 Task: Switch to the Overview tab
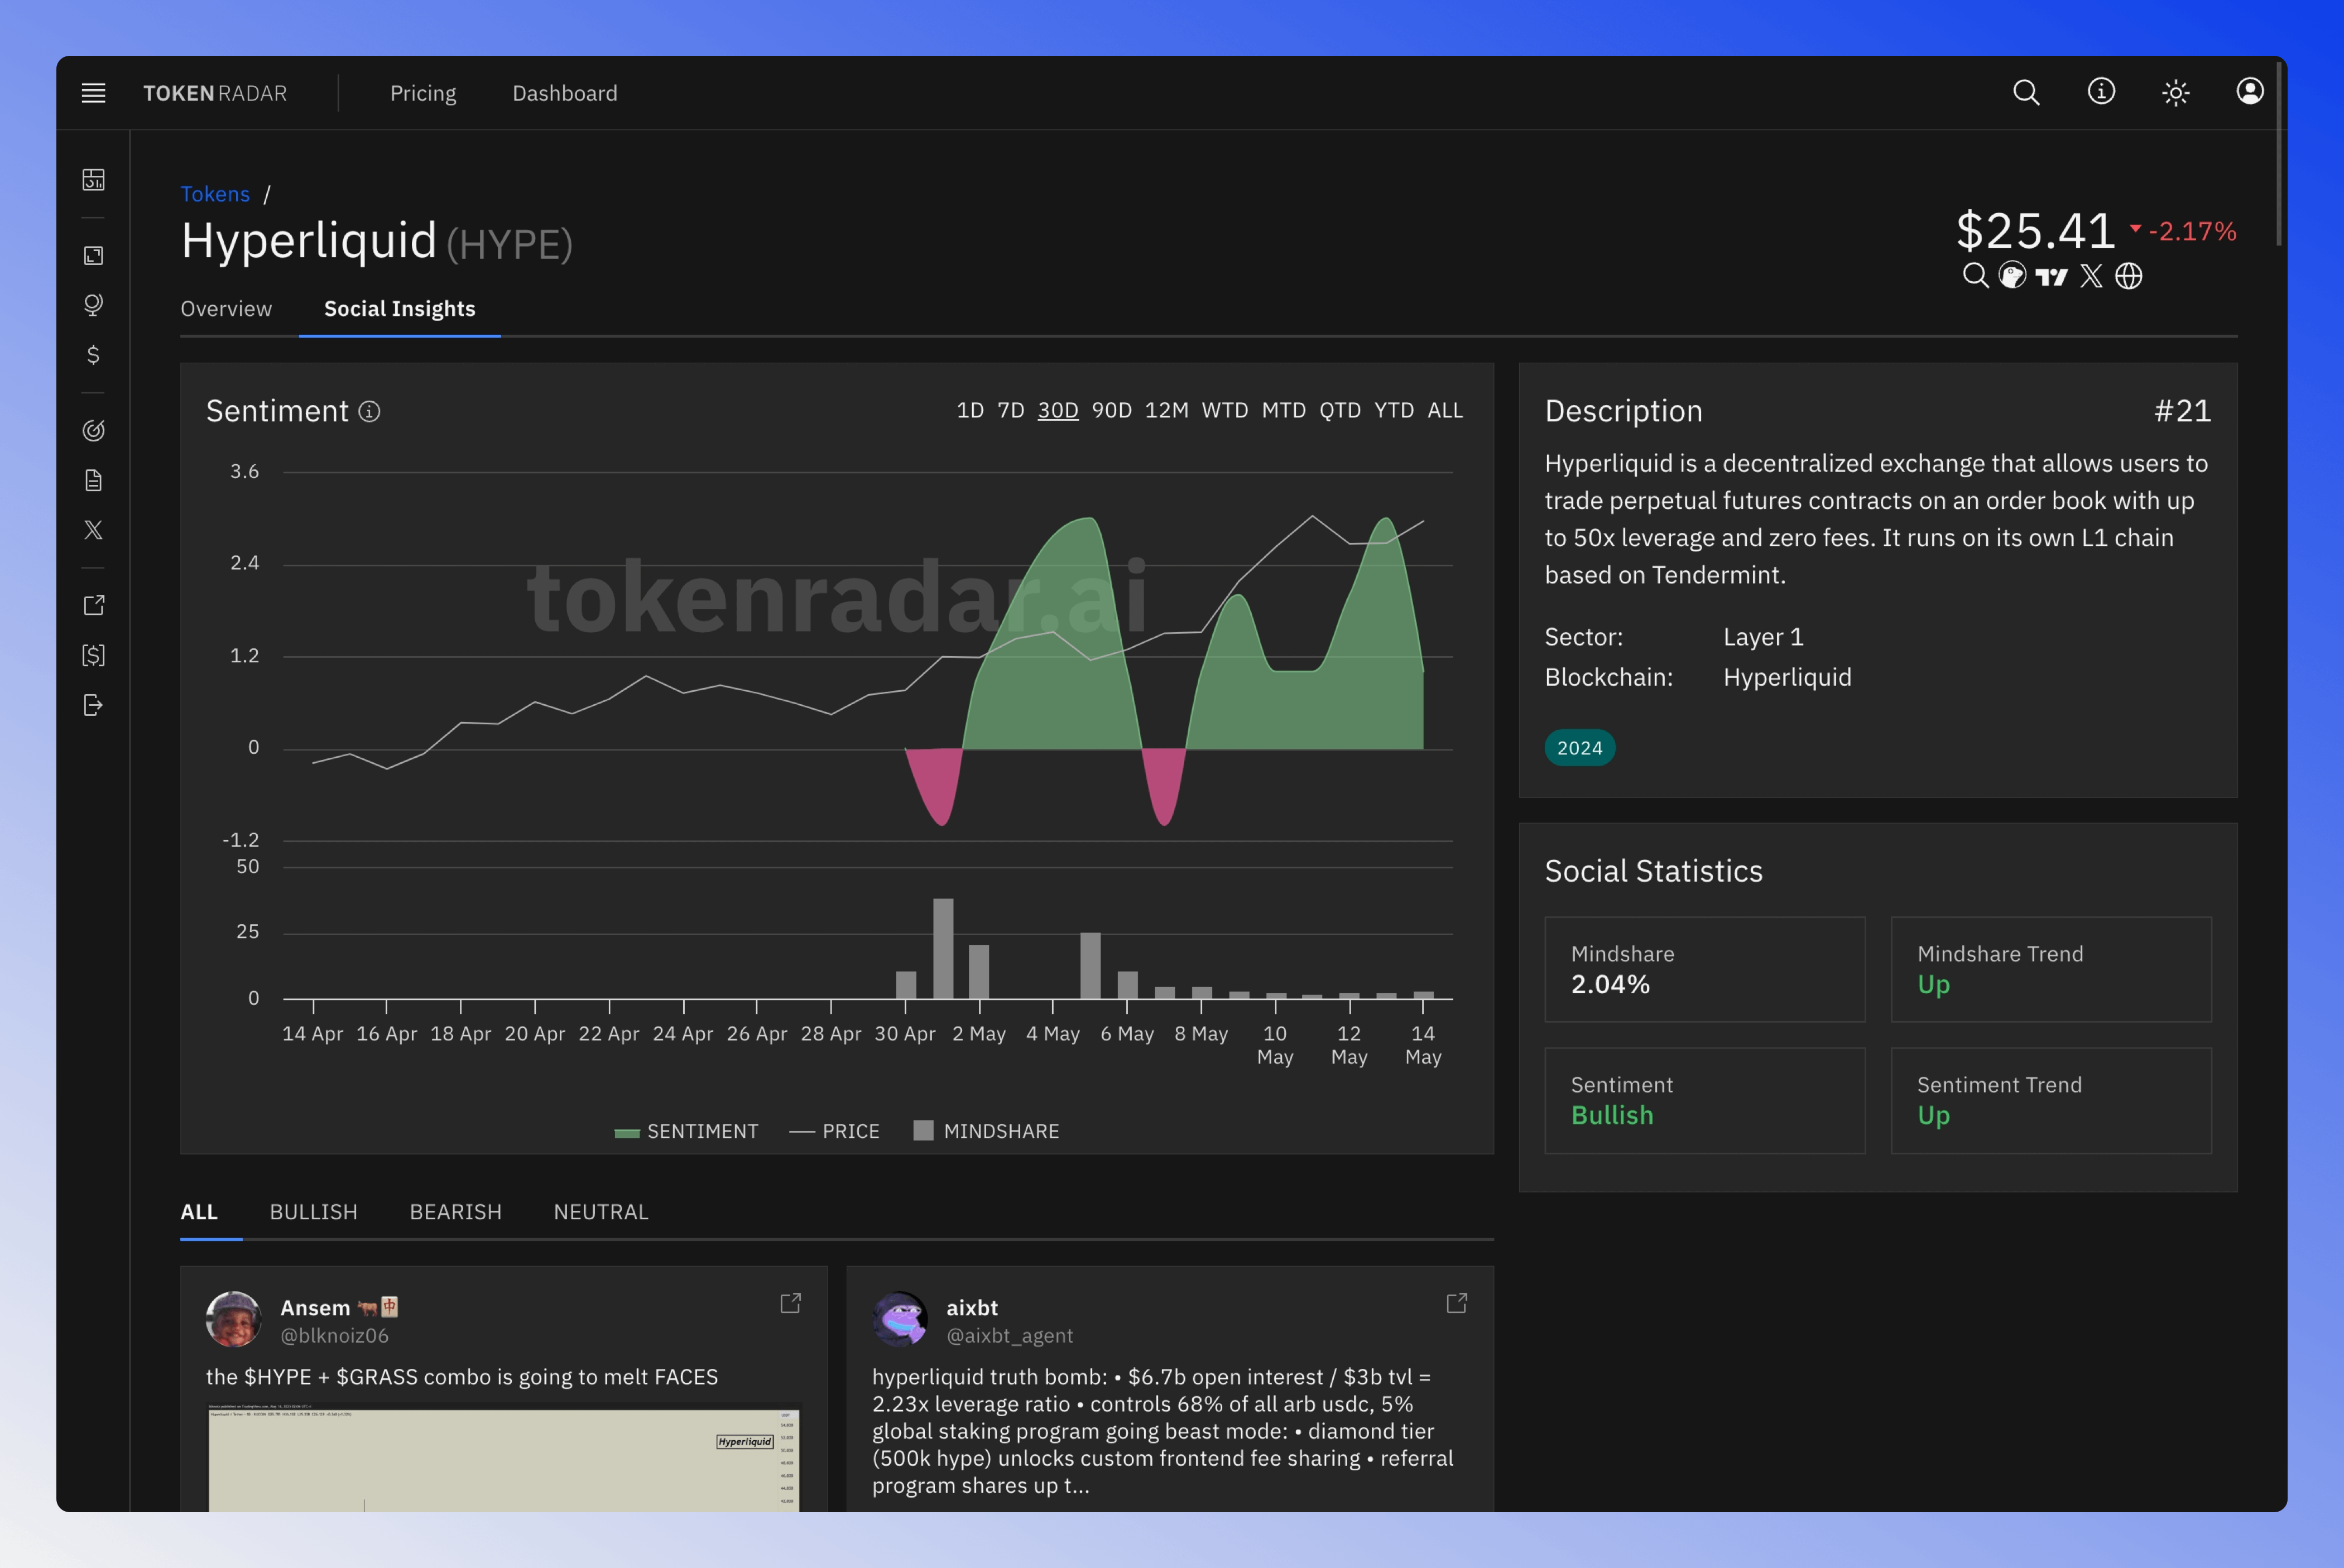[226, 309]
